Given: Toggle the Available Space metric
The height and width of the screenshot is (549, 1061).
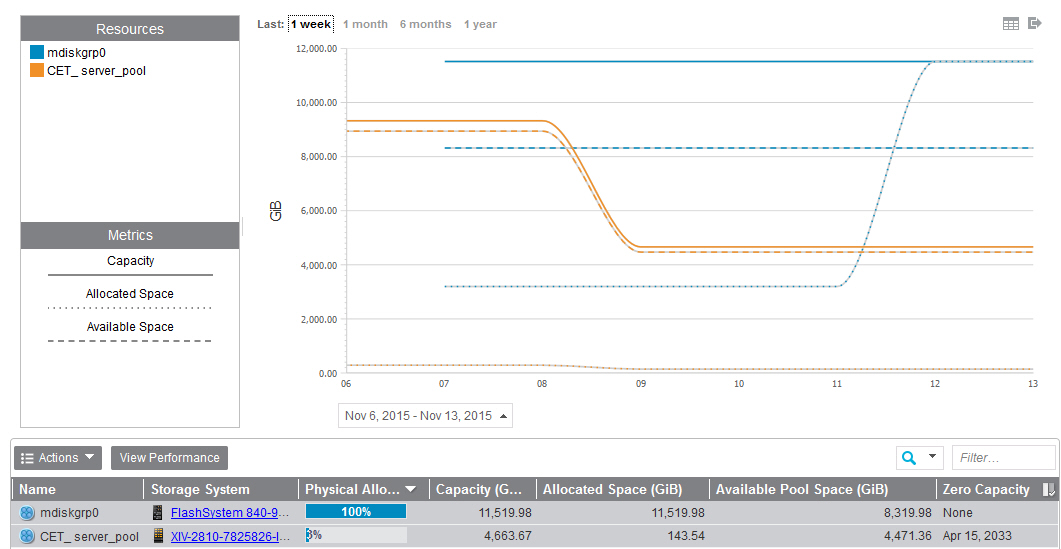Looking at the screenshot, I should [x=130, y=328].
